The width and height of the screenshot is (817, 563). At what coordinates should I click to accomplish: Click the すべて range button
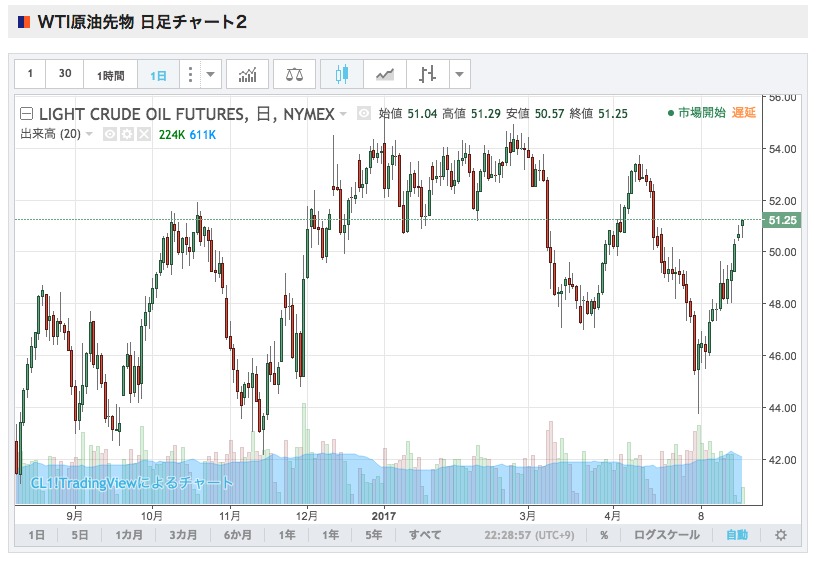point(425,535)
